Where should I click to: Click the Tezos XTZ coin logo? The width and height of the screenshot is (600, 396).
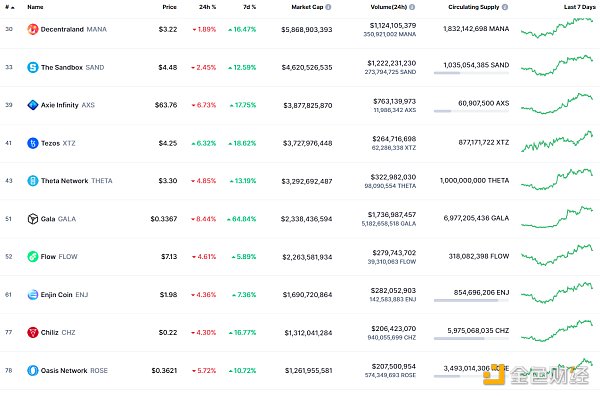pos(33,143)
